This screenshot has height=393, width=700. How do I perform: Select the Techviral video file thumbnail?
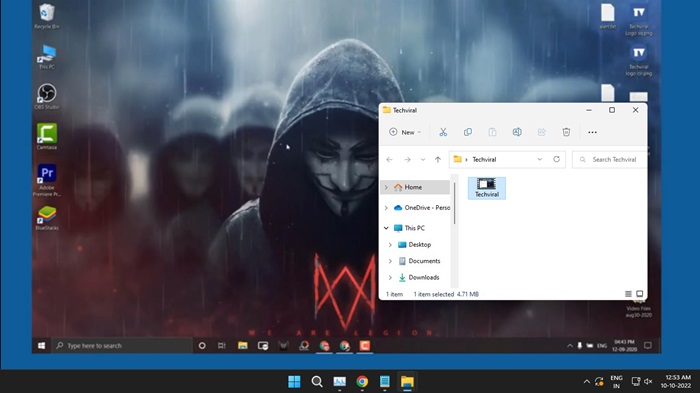tap(487, 188)
